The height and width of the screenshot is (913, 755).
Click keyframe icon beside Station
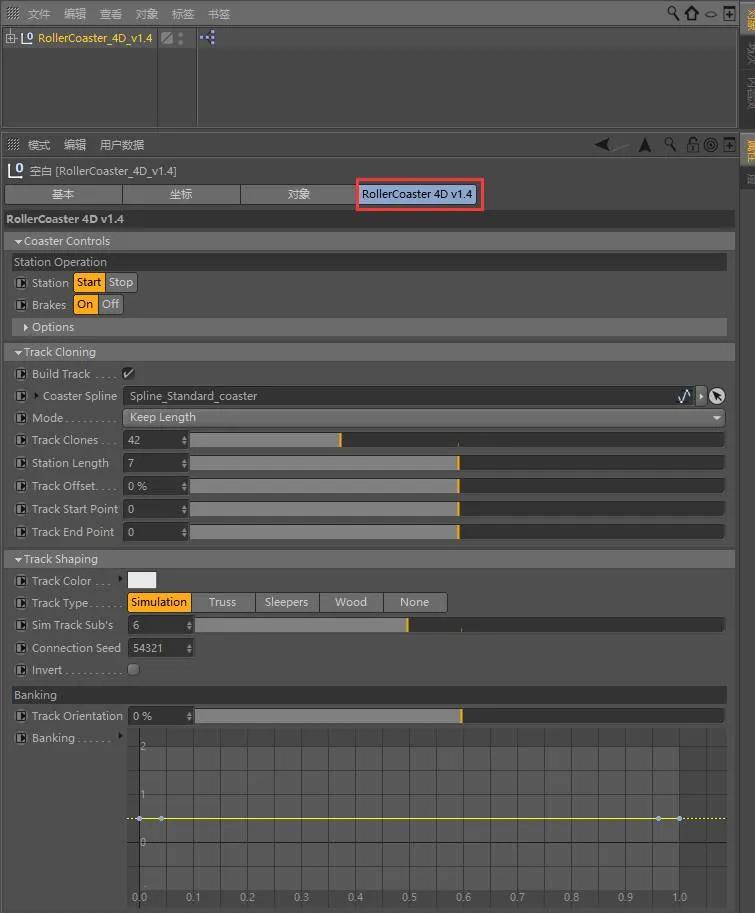tap(21, 283)
